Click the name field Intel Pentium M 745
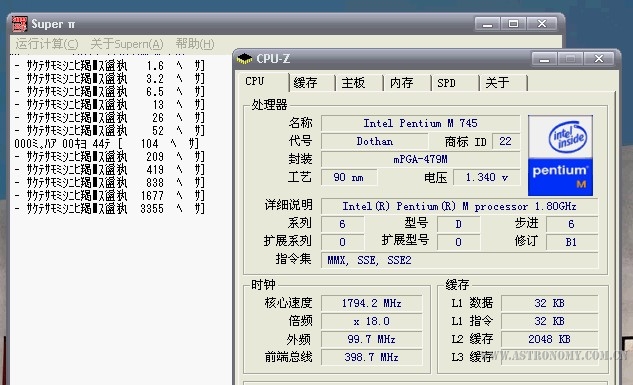Screen dimensions: 633x385 pos(420,123)
